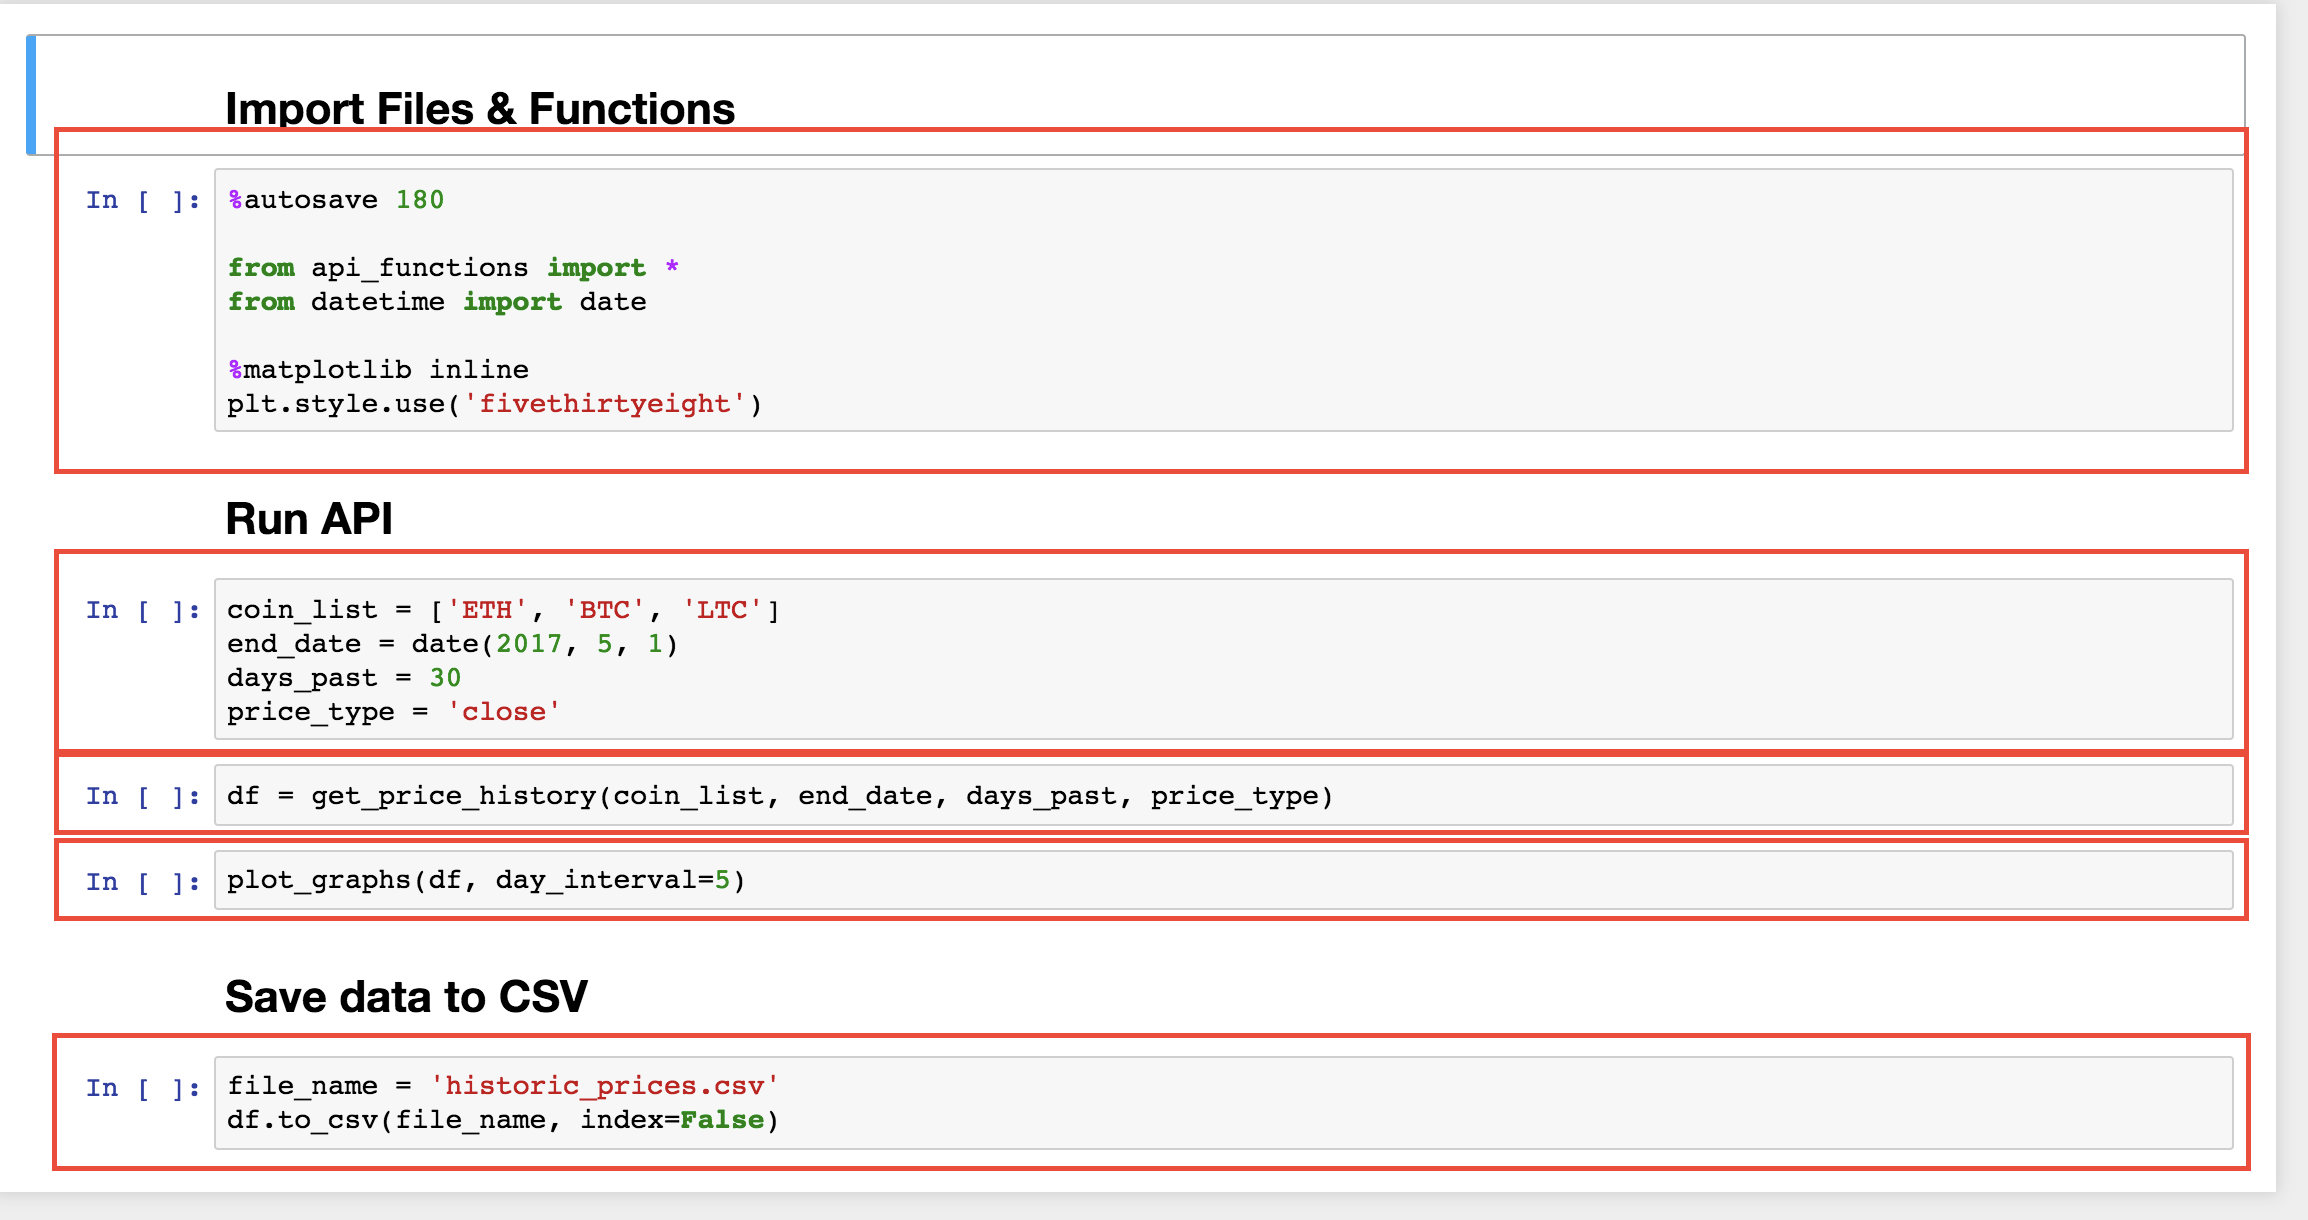Click the days_past = 30 line
The image size is (2308, 1220).
(344, 678)
